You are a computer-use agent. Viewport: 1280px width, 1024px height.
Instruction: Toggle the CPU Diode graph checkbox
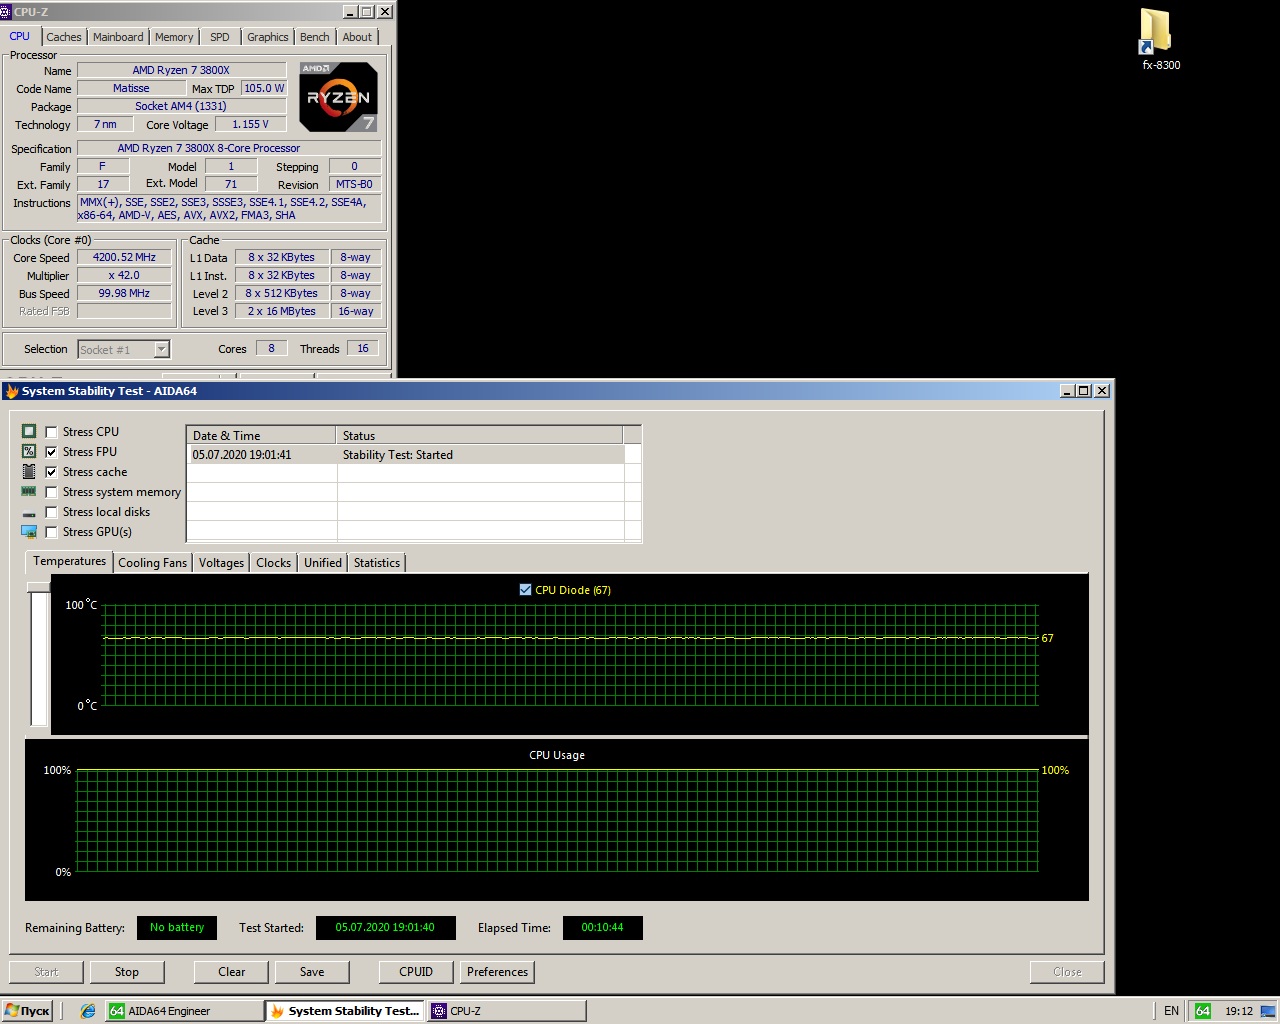coord(525,590)
